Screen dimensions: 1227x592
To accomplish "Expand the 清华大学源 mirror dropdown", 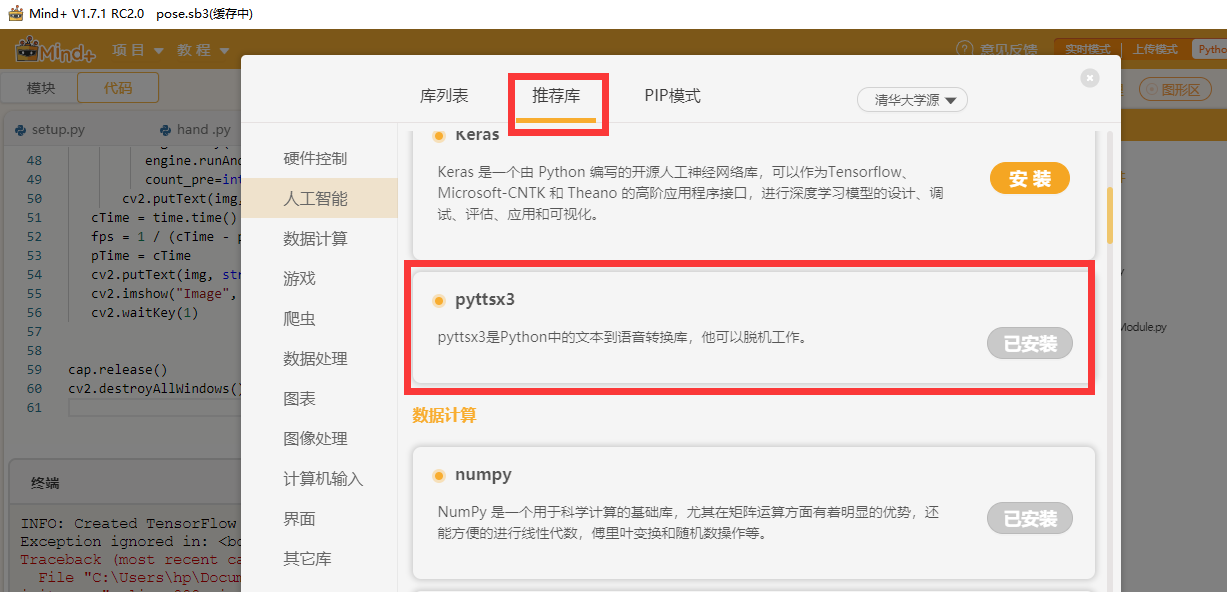I will [x=912, y=100].
